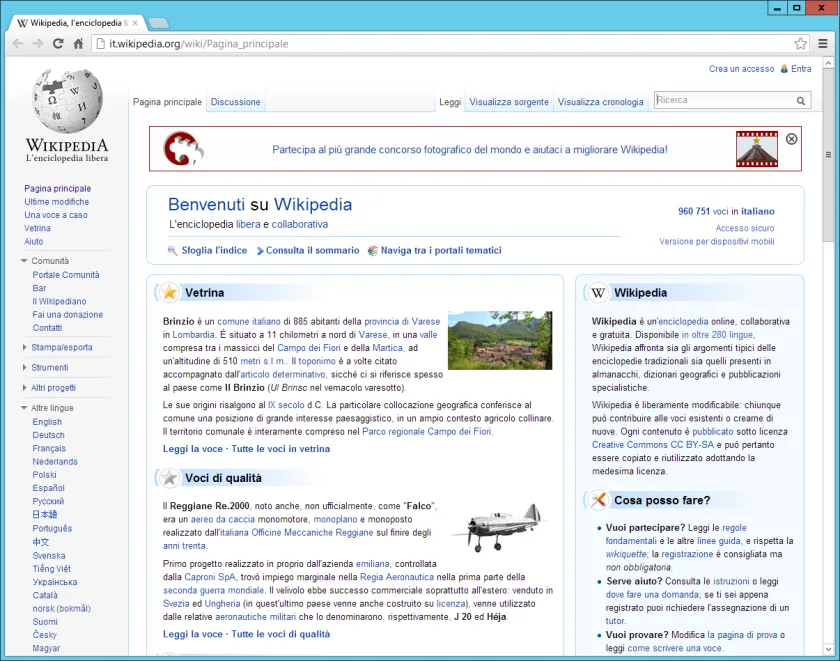The height and width of the screenshot is (661, 840).
Task: Click the 960 751 article count link
Action: click(x=694, y=212)
